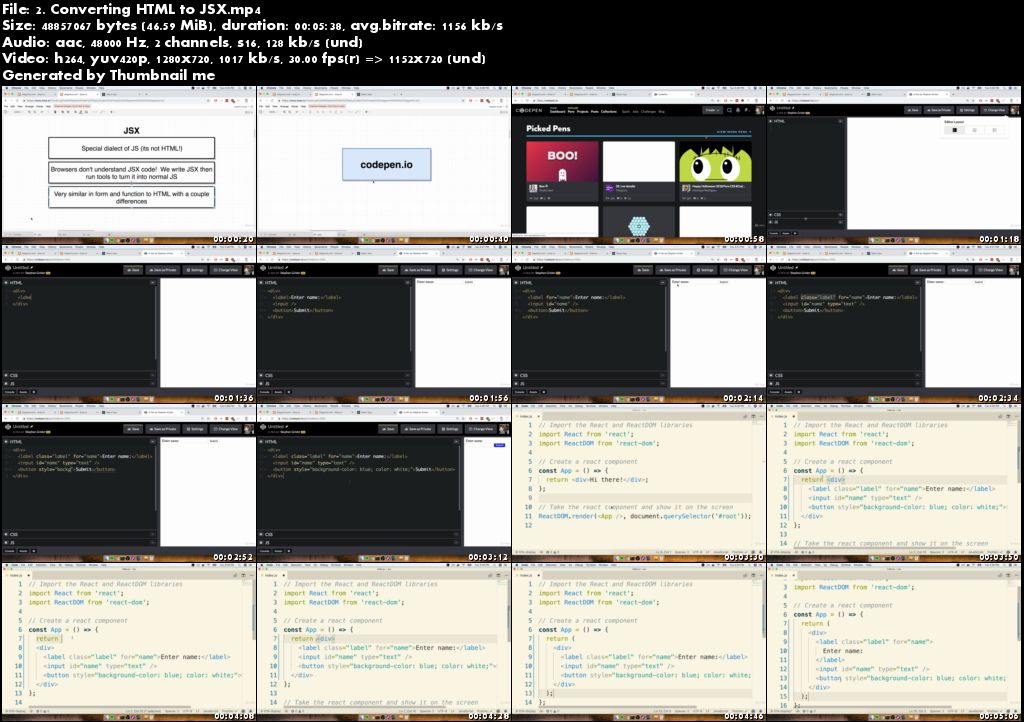Click the pencil icon beside Untitled in the 00:01:56 frame
Screen dimensions: 1024x722
[x=287, y=268]
